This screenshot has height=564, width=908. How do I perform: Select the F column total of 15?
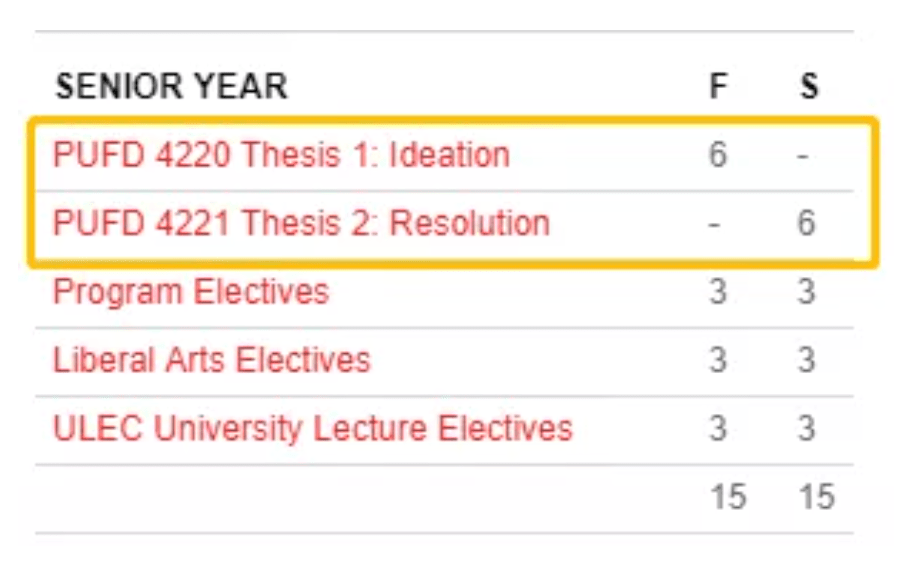coord(728,497)
